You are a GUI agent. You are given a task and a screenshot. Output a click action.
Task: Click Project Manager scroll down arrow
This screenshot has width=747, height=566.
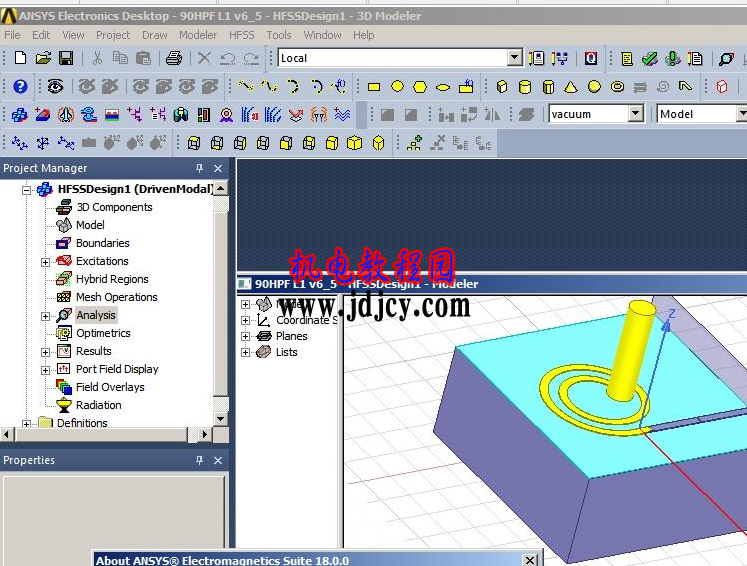[x=220, y=419]
